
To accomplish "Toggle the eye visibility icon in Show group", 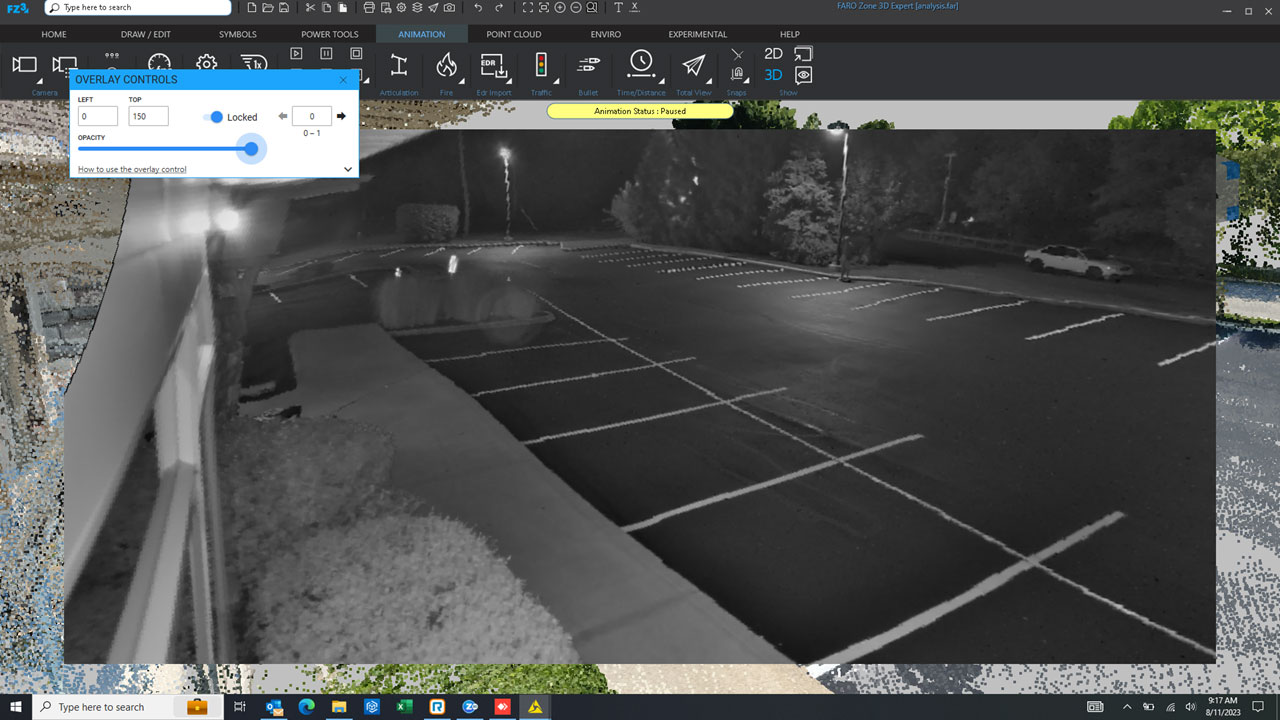I will [803, 75].
